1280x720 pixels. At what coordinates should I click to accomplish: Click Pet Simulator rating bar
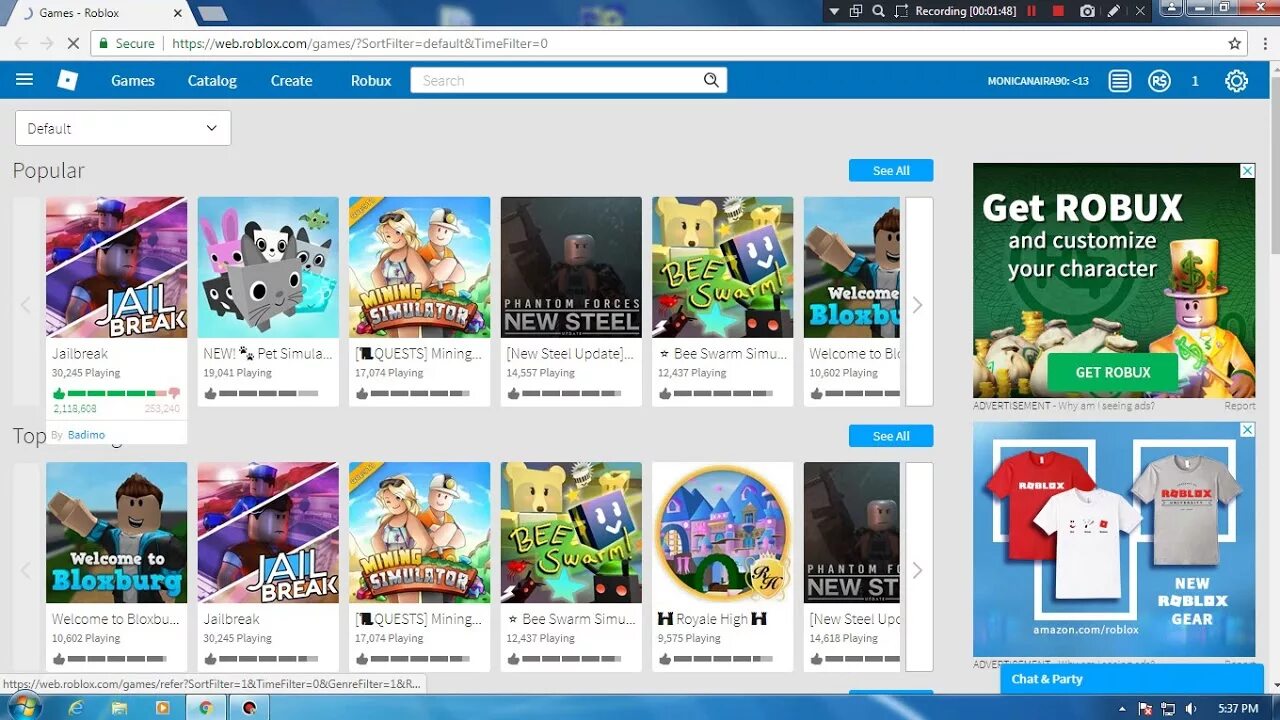pyautogui.click(x=268, y=394)
